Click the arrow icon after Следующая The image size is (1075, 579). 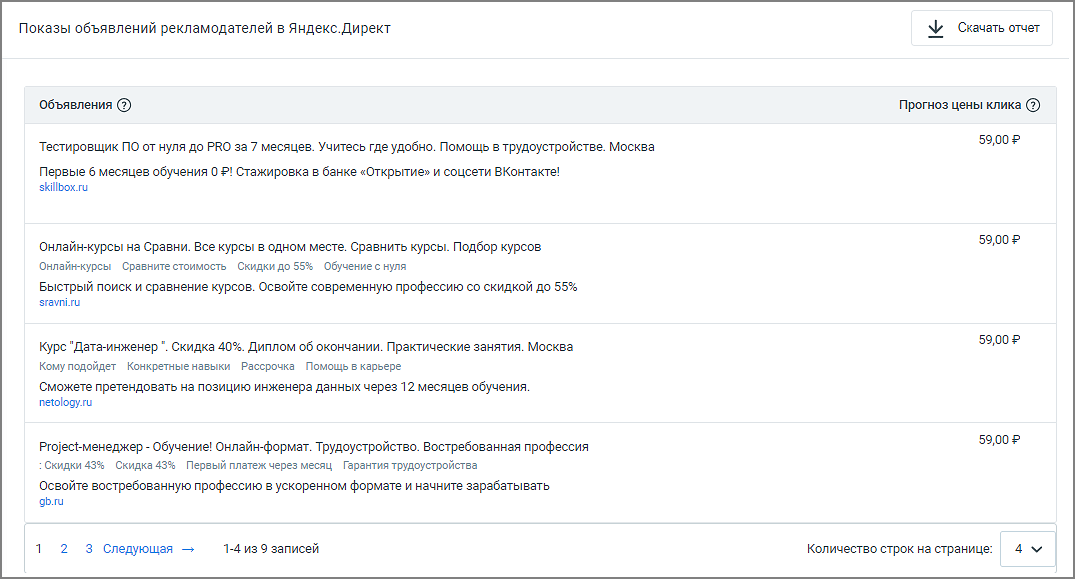pyautogui.click(x=189, y=550)
